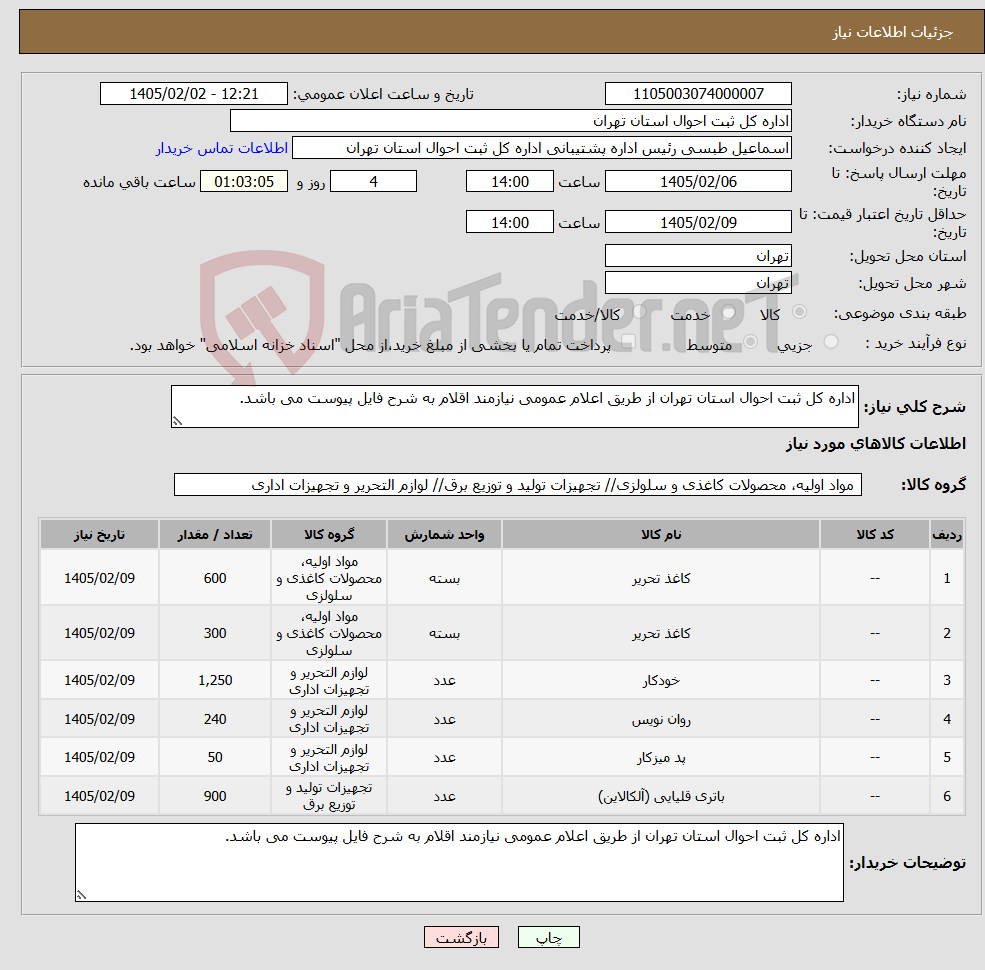
Task: Click the response deadline time 14:00 field
Action: 509,182
